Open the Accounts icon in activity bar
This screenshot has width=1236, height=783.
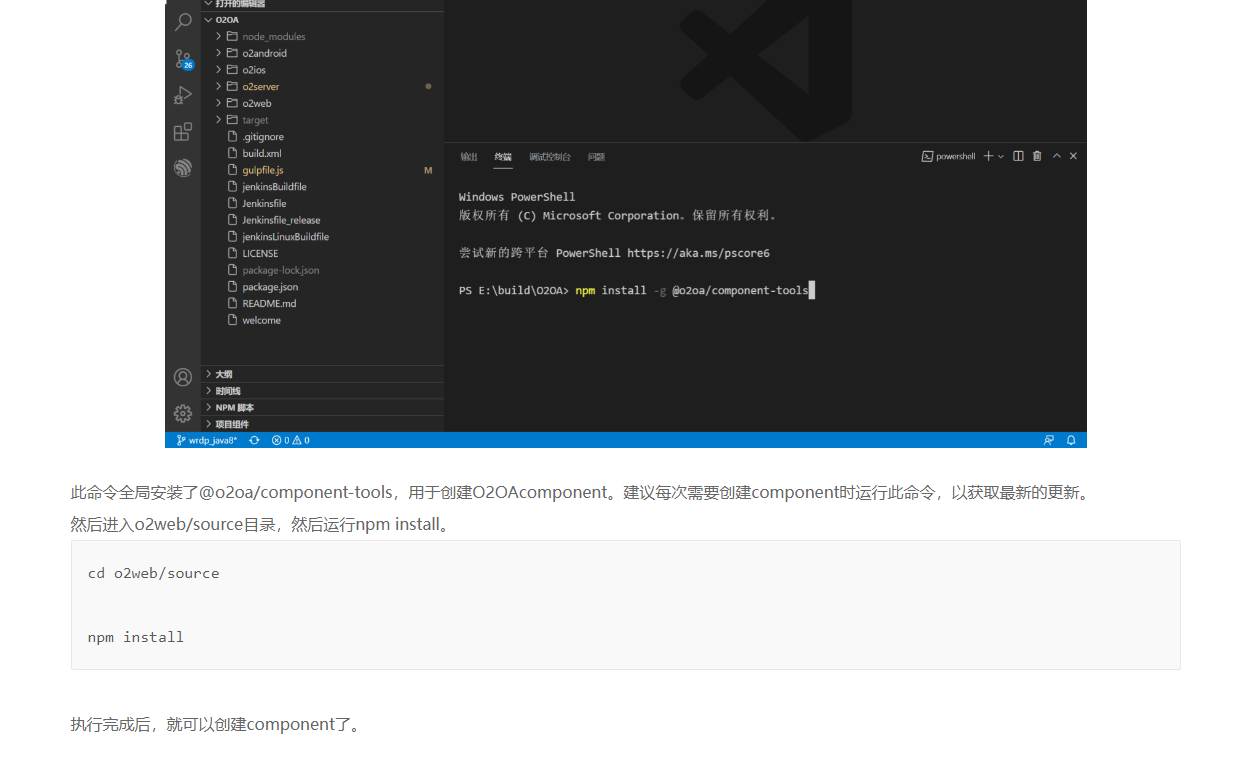tap(183, 377)
